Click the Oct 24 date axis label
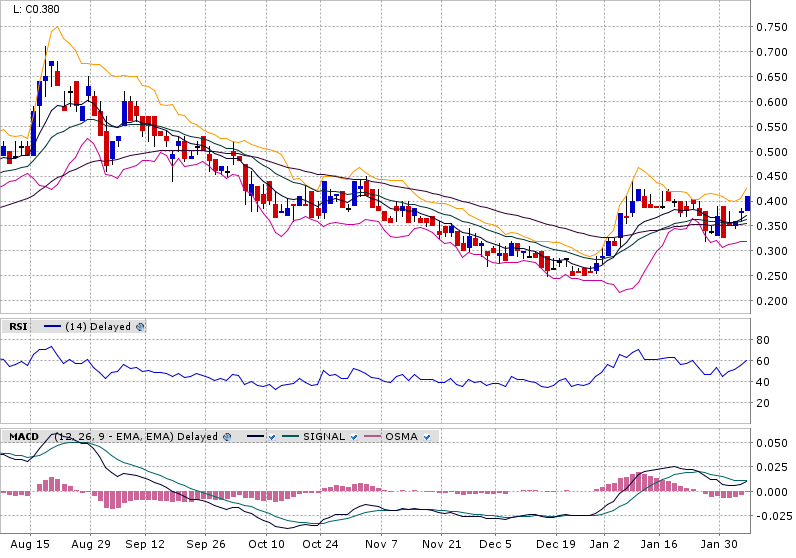796x558 pixels. click(320, 545)
